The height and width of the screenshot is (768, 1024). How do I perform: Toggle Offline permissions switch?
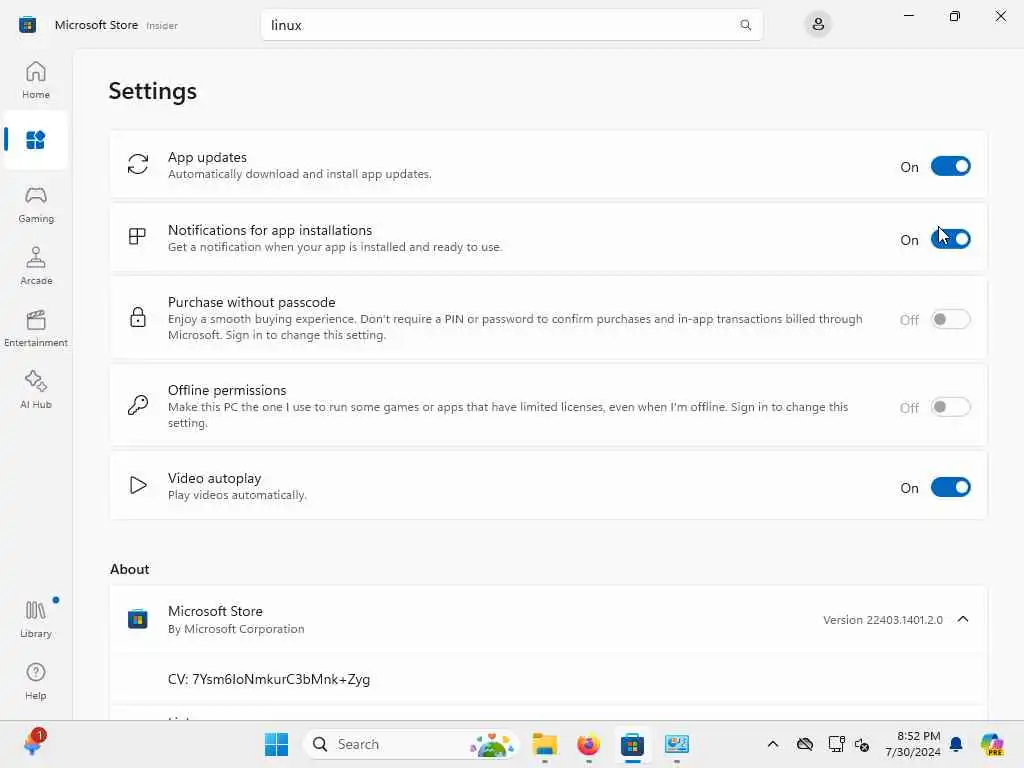(950, 407)
